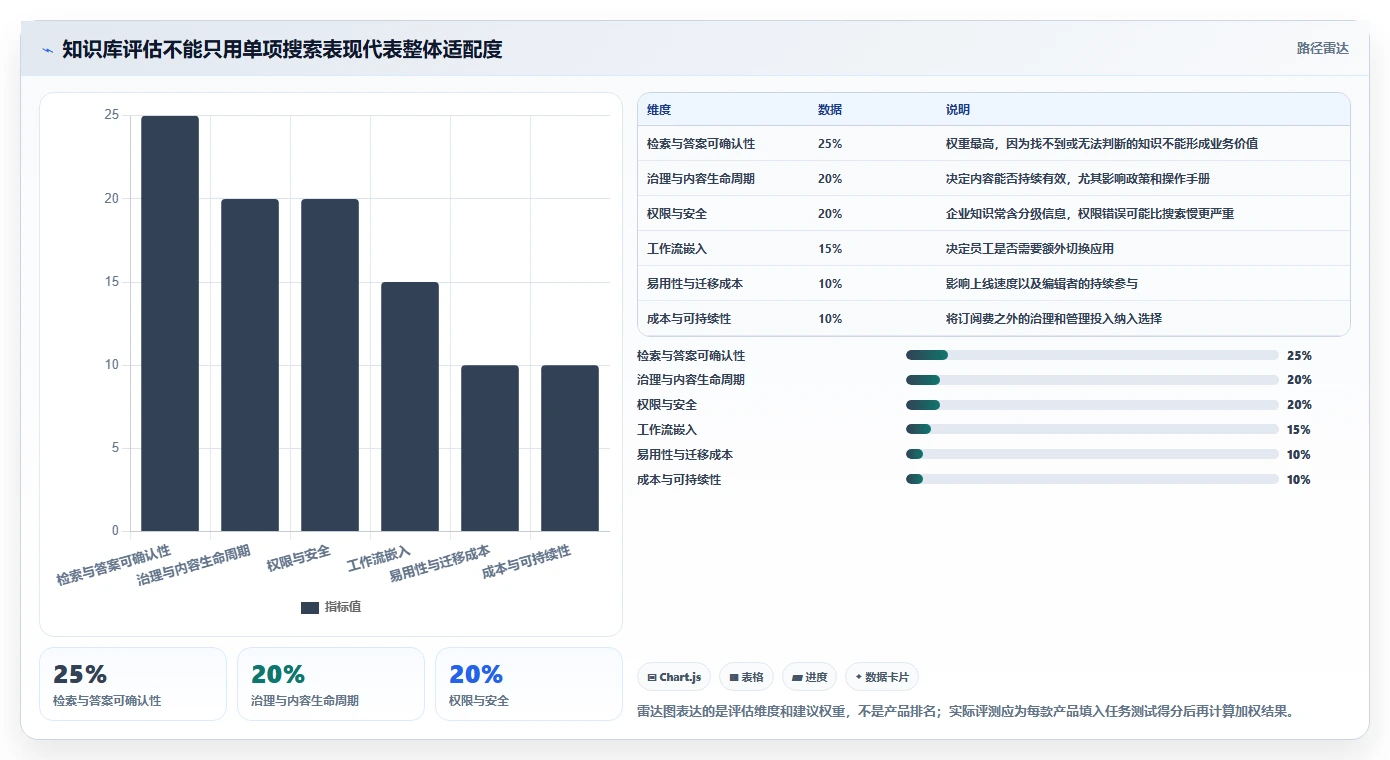Click the page title 知识库评估不能只用单项搜索表现代表整体适配度
Viewport: 1390px width, 760px height.
282,49
